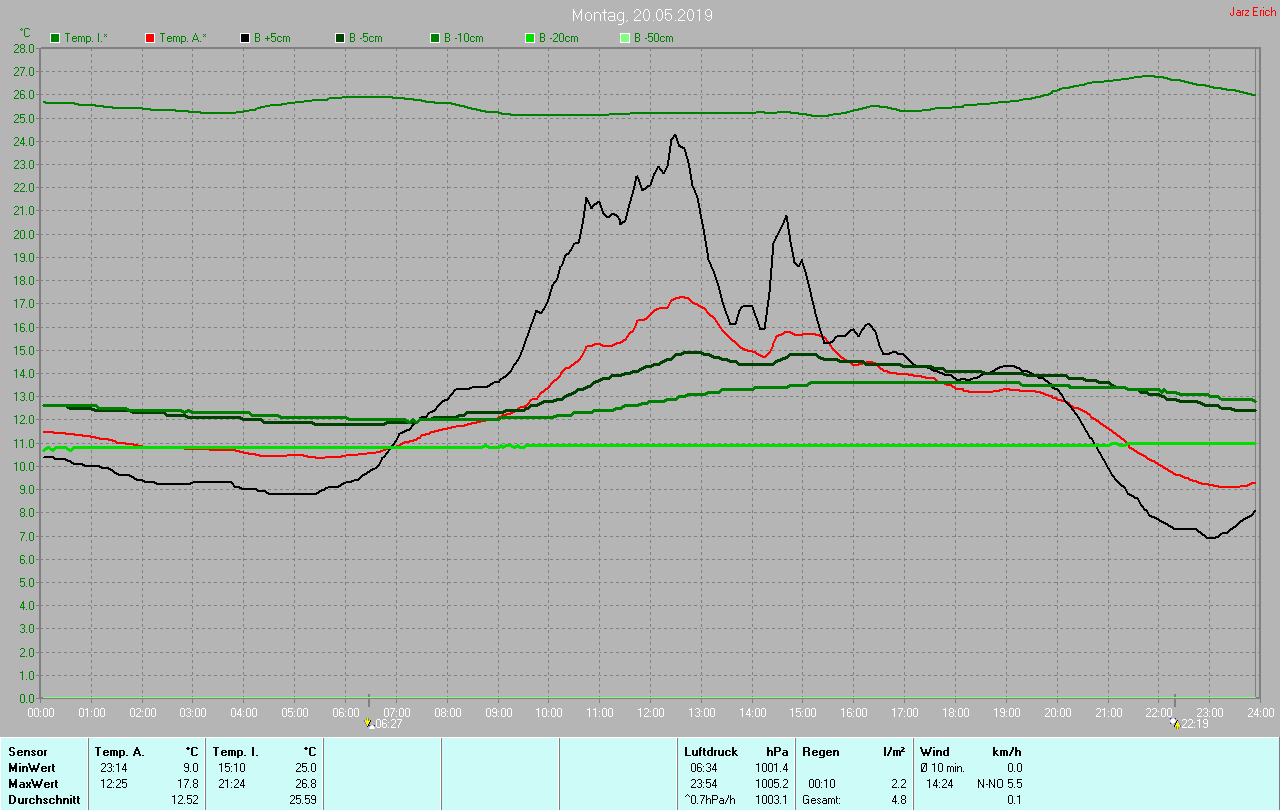Click the sunrise icon at 06:27
1280x810 pixels.
pyautogui.click(x=369, y=723)
